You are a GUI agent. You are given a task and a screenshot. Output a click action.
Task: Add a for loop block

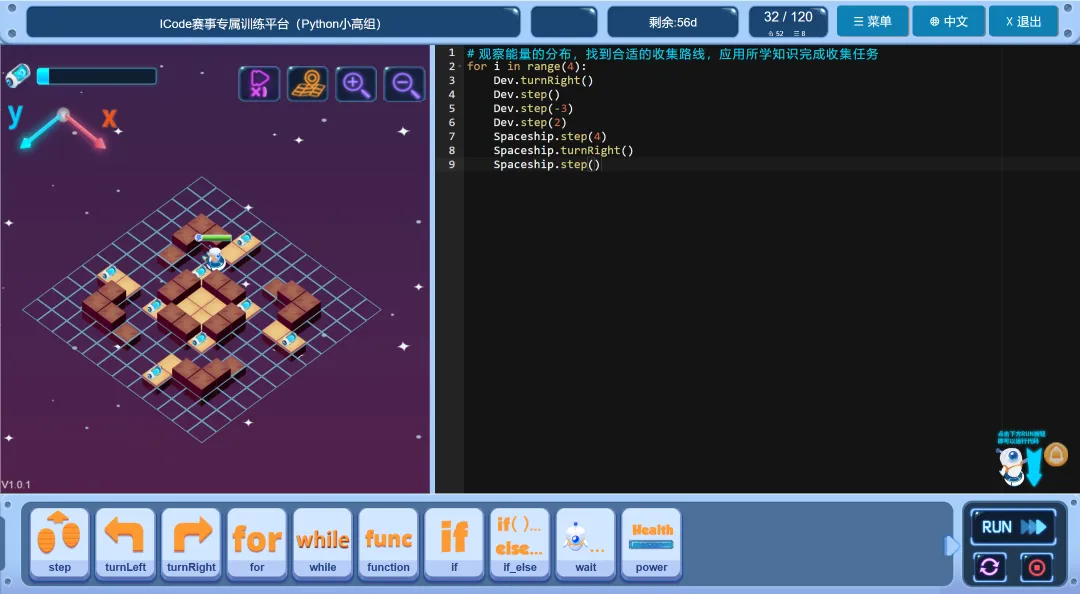[x=257, y=543]
